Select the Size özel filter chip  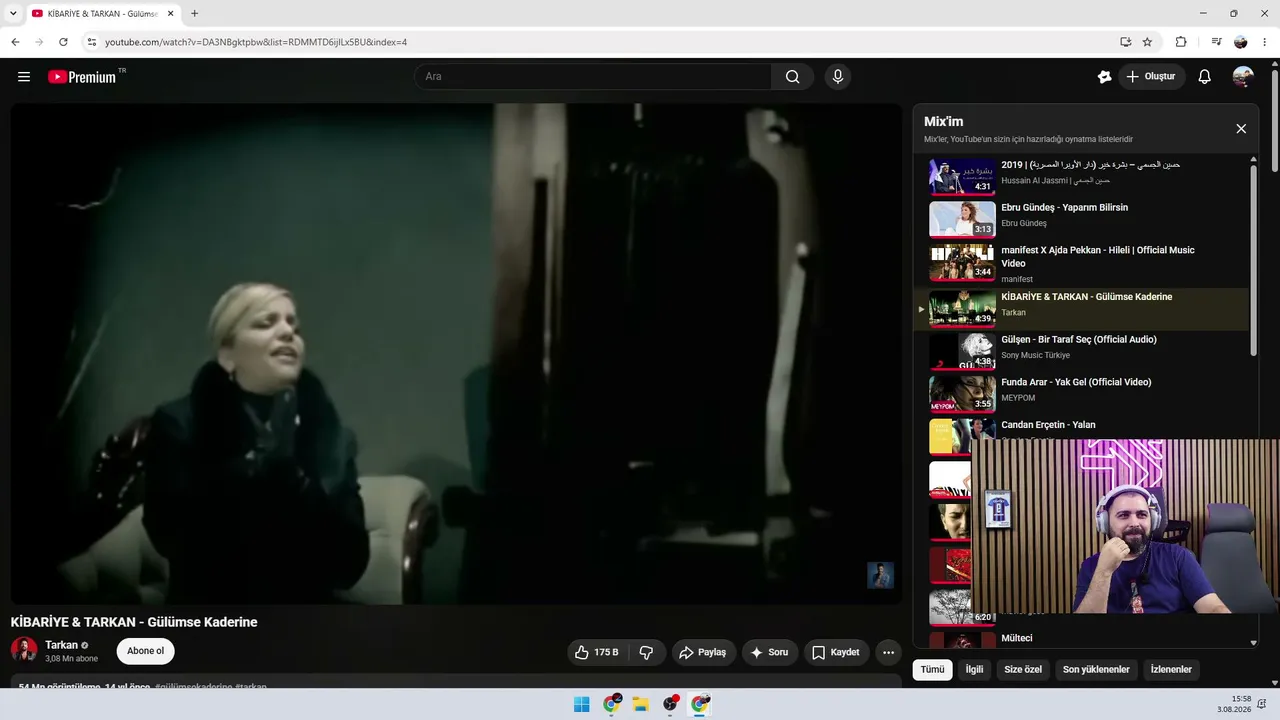pos(1023,669)
